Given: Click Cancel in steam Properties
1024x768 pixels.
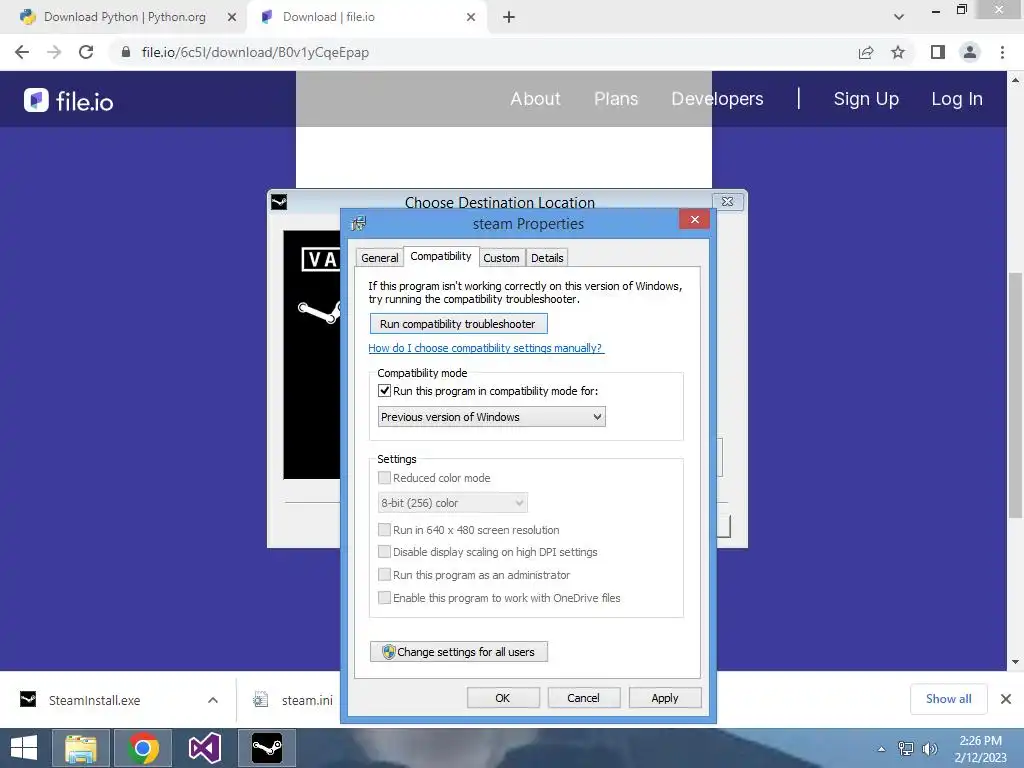Looking at the screenshot, I should 583,697.
